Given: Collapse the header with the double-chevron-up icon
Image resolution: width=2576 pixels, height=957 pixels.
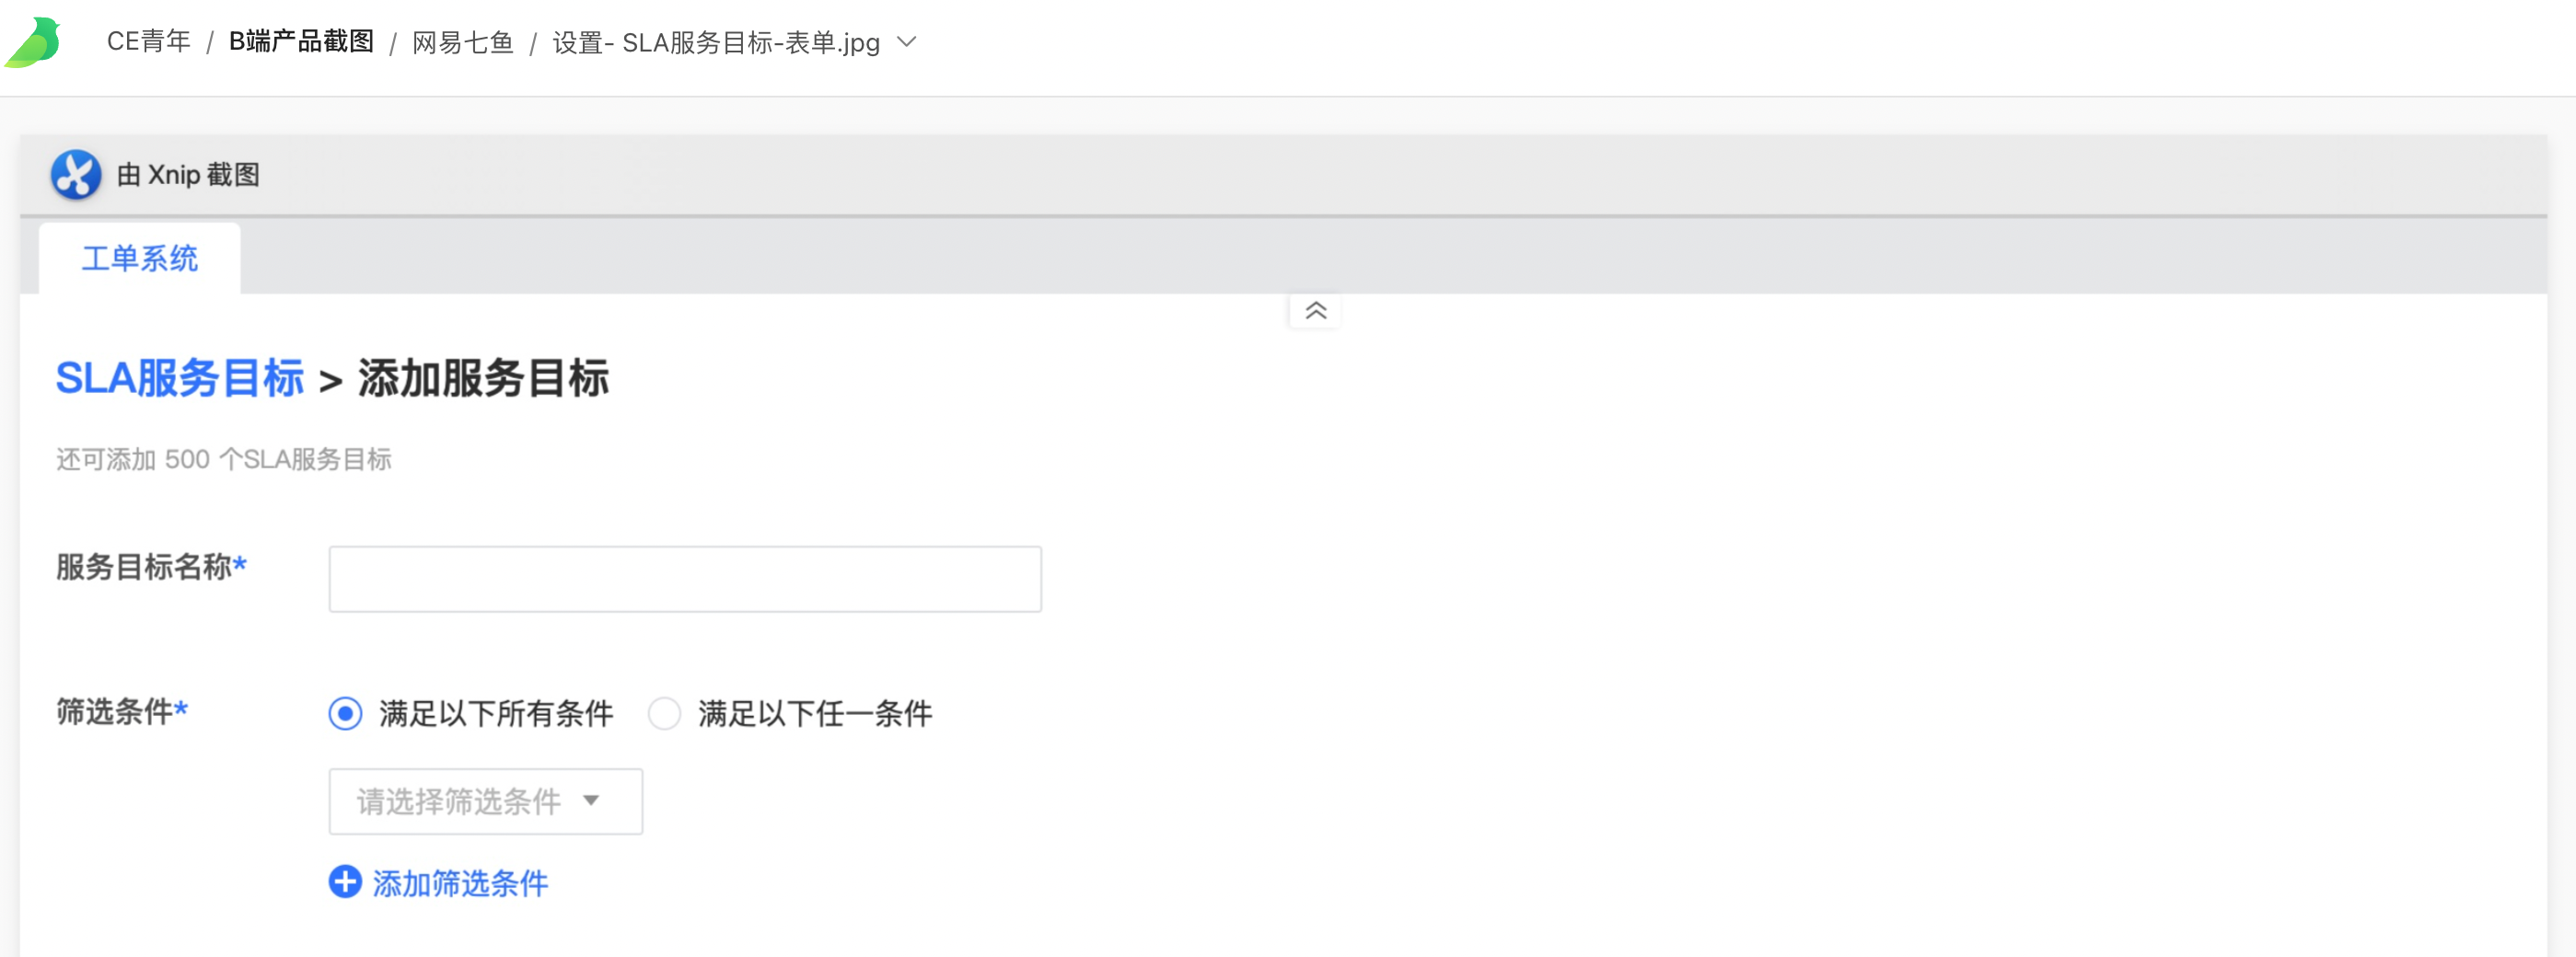Looking at the screenshot, I should (1315, 311).
